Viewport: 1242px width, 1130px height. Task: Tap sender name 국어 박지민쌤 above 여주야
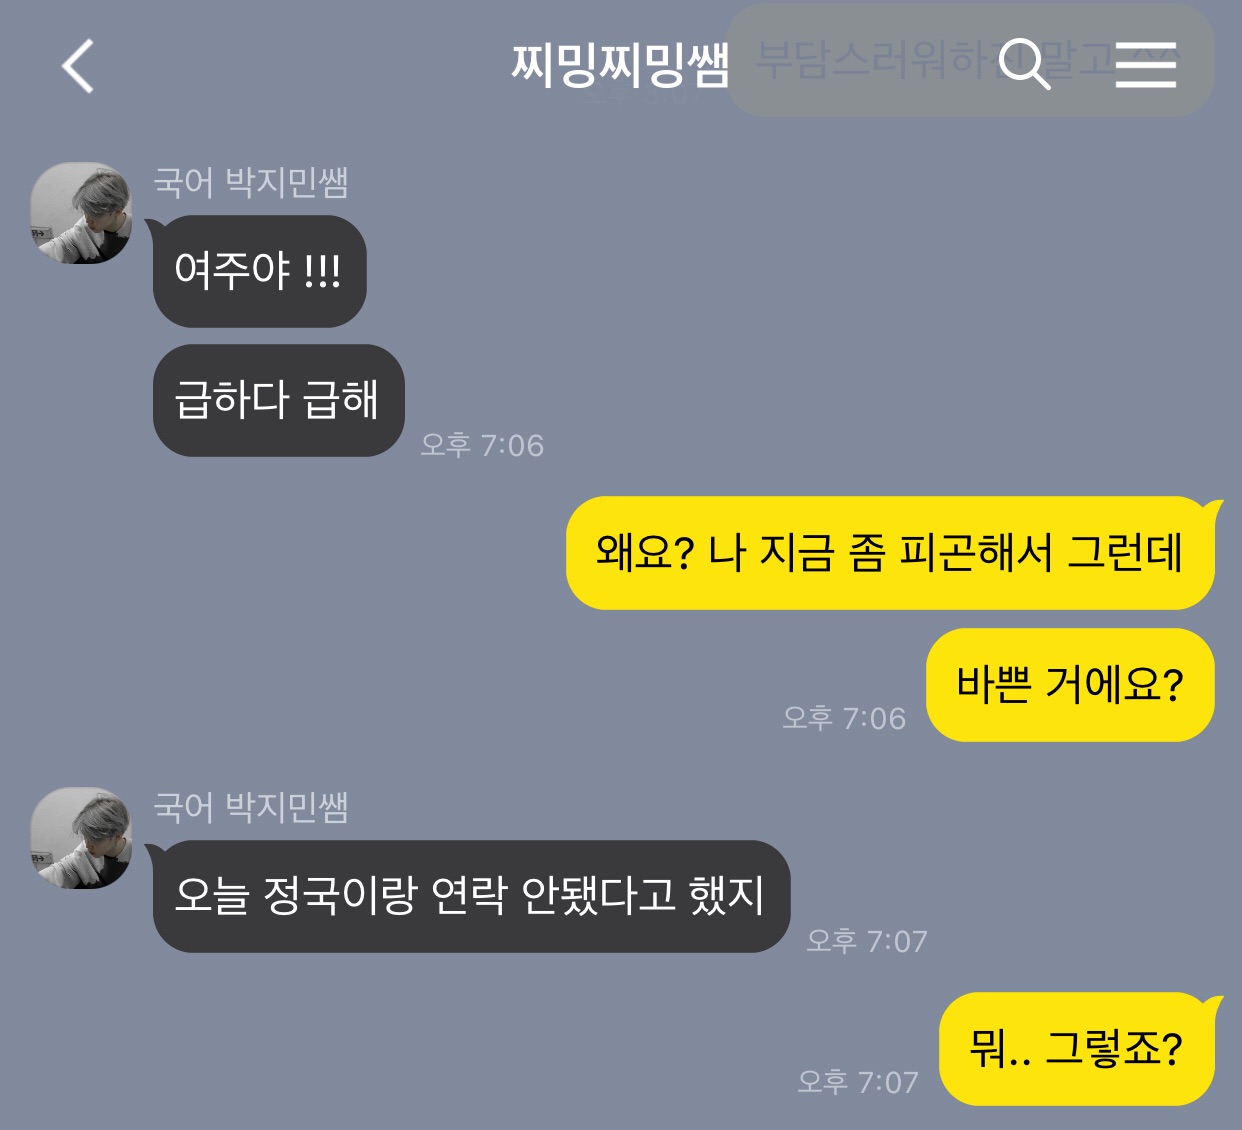click(251, 182)
